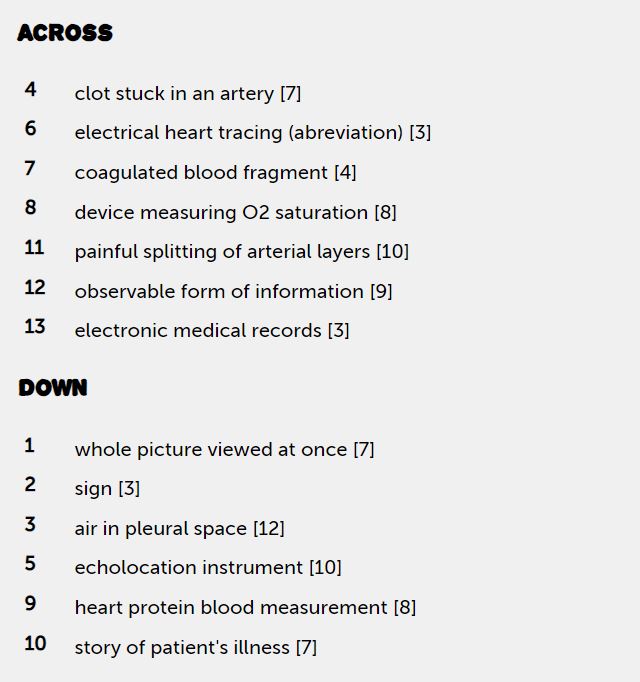Screen dimensions: 640x682
Task: Click the DOWN section heading
Action: (53, 388)
